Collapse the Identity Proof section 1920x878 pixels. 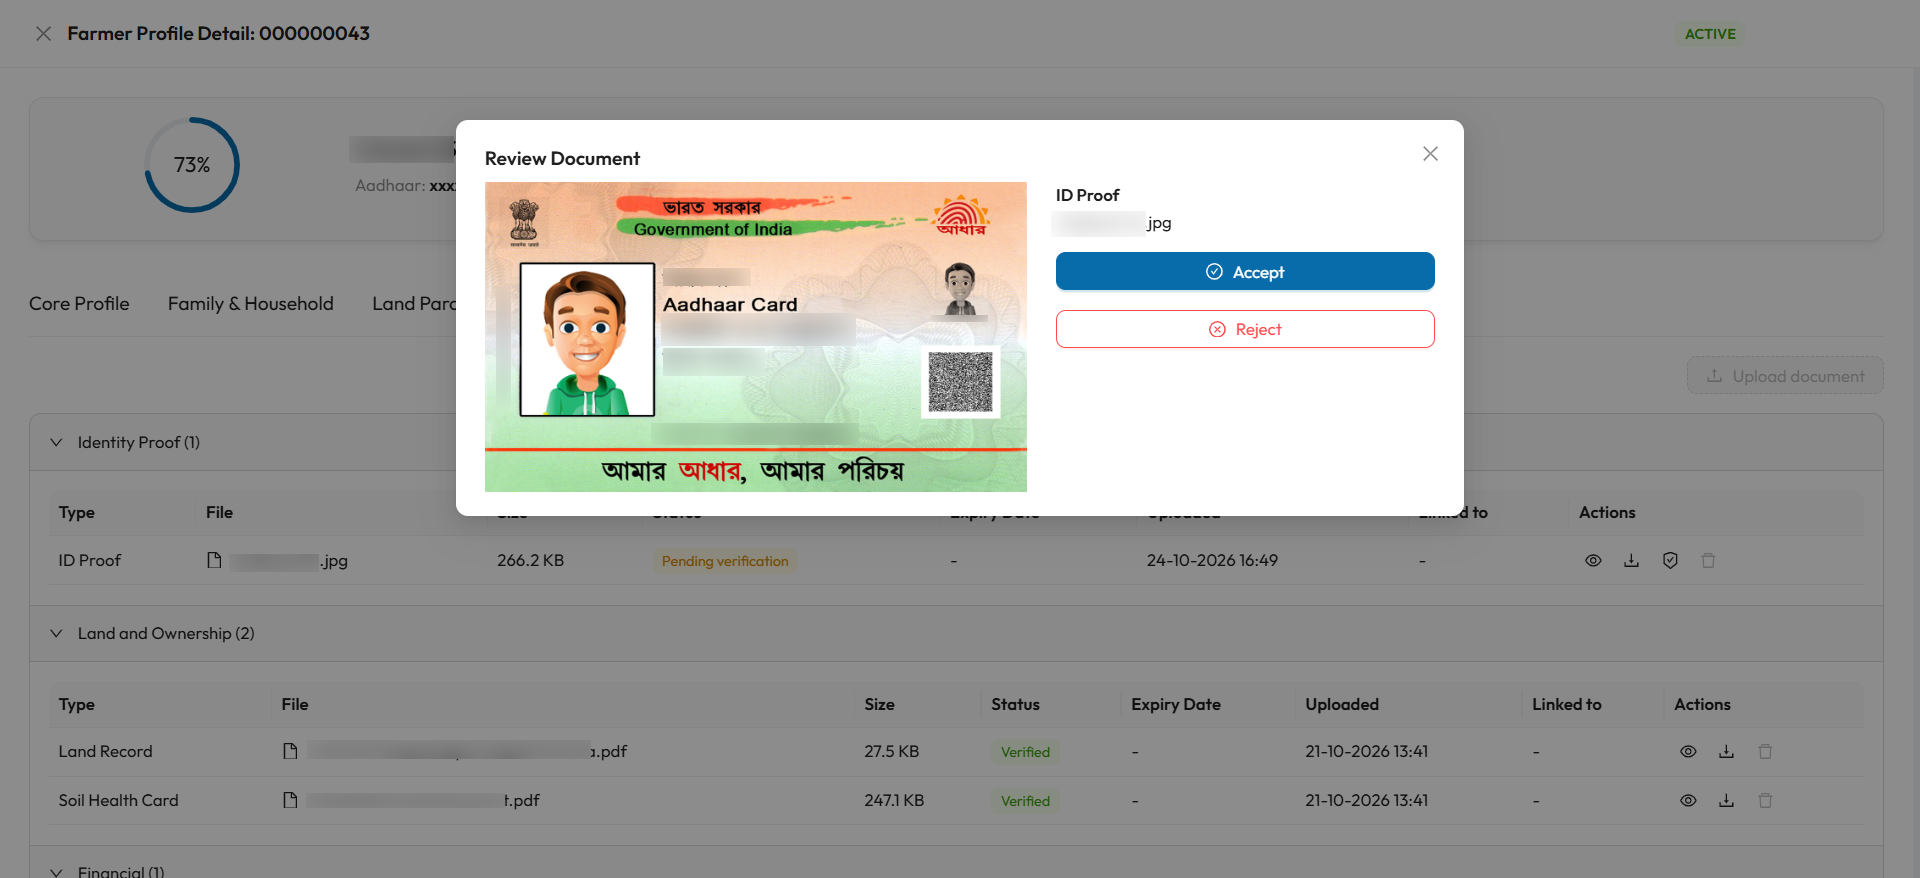tap(56, 442)
